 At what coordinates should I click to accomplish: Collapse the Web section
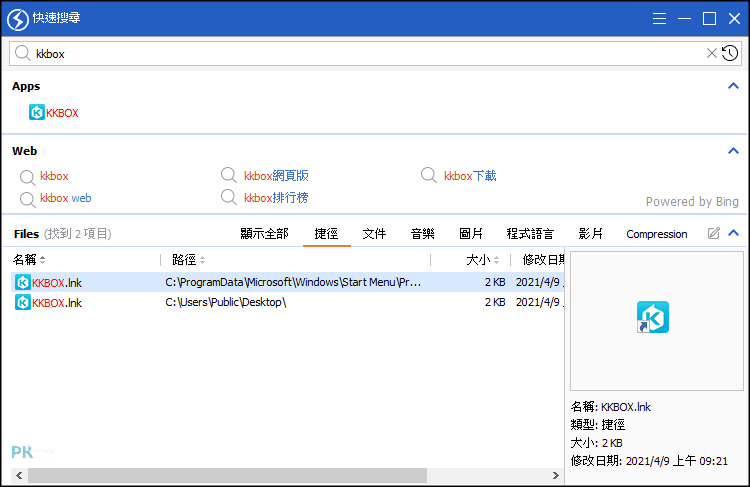coord(733,151)
